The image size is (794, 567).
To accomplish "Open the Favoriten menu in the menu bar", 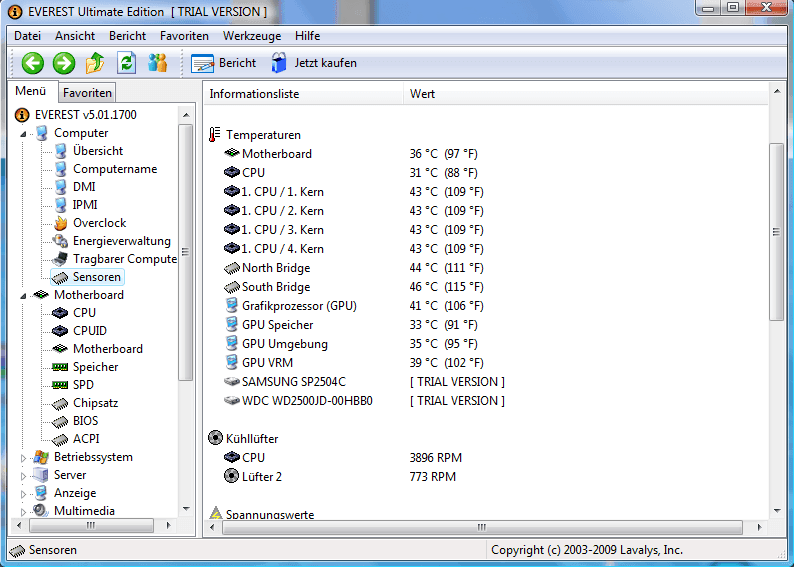I will (184, 36).
